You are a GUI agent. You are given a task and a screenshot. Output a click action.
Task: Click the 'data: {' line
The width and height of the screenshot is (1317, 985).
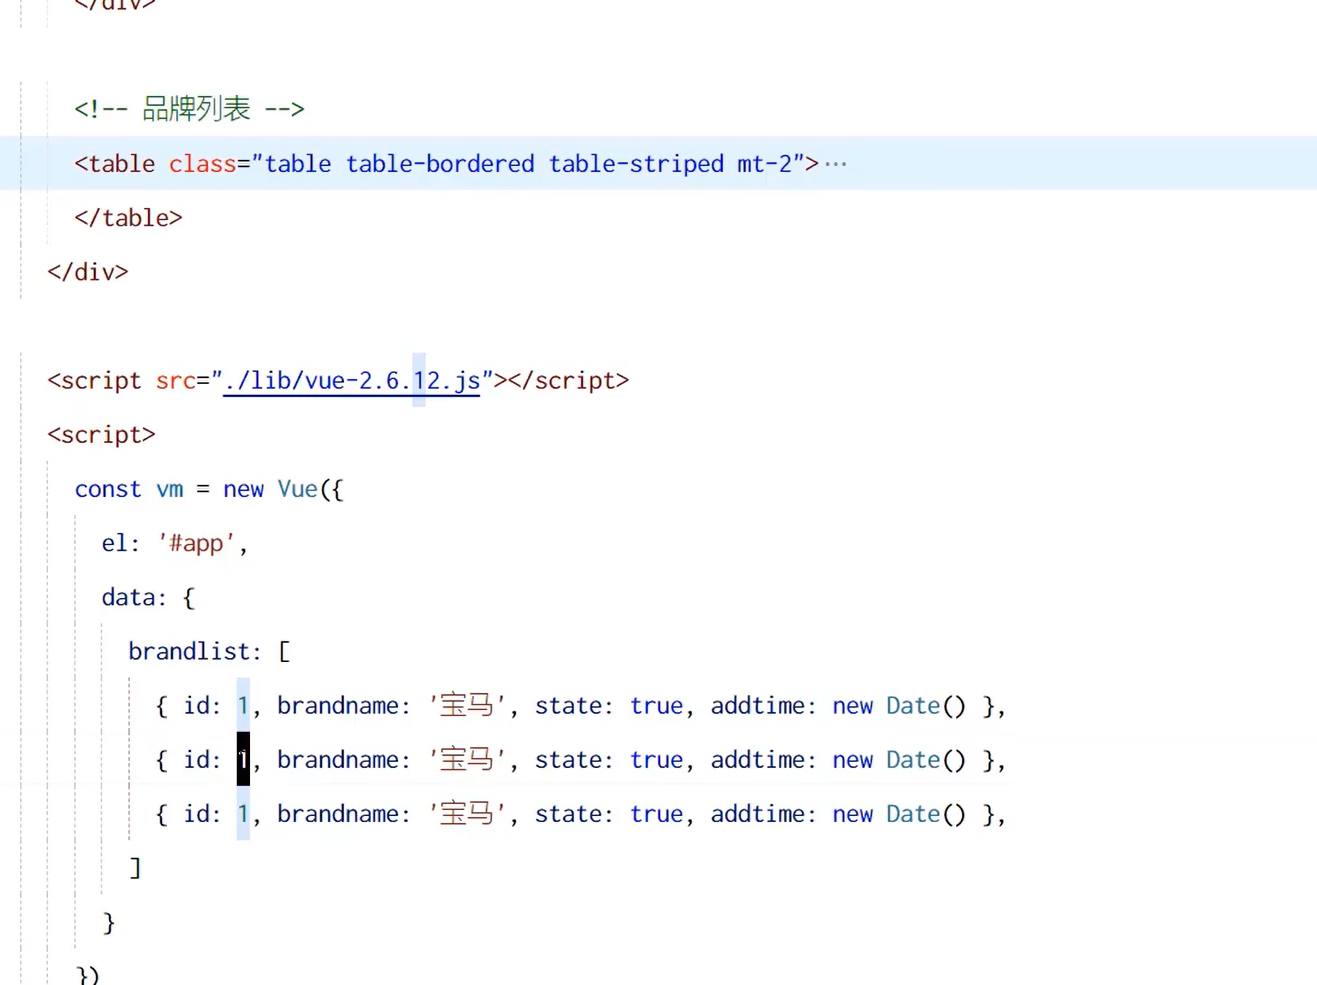(148, 598)
